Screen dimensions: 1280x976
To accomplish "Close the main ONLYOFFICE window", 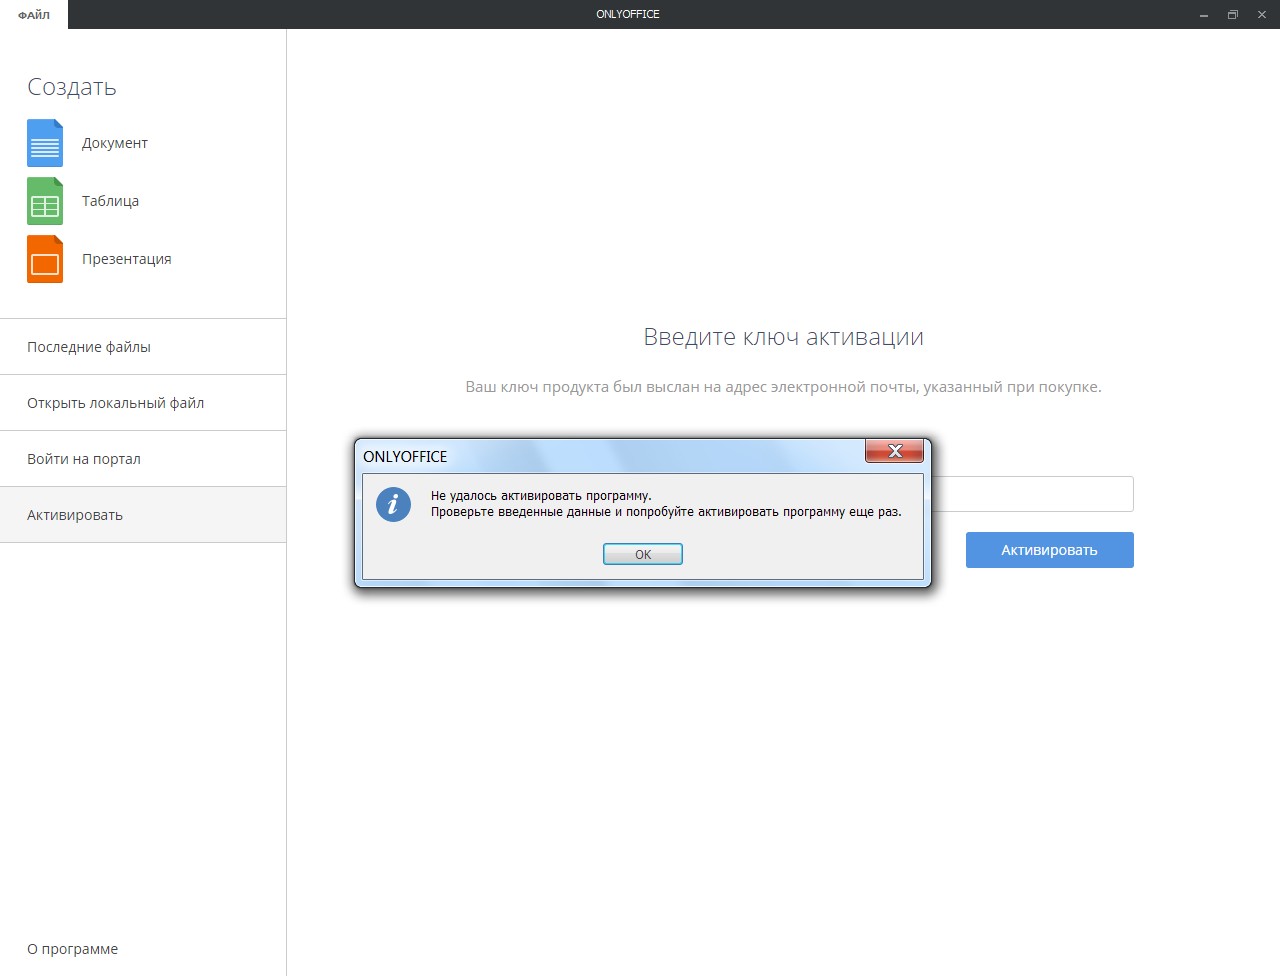I will [x=1262, y=15].
